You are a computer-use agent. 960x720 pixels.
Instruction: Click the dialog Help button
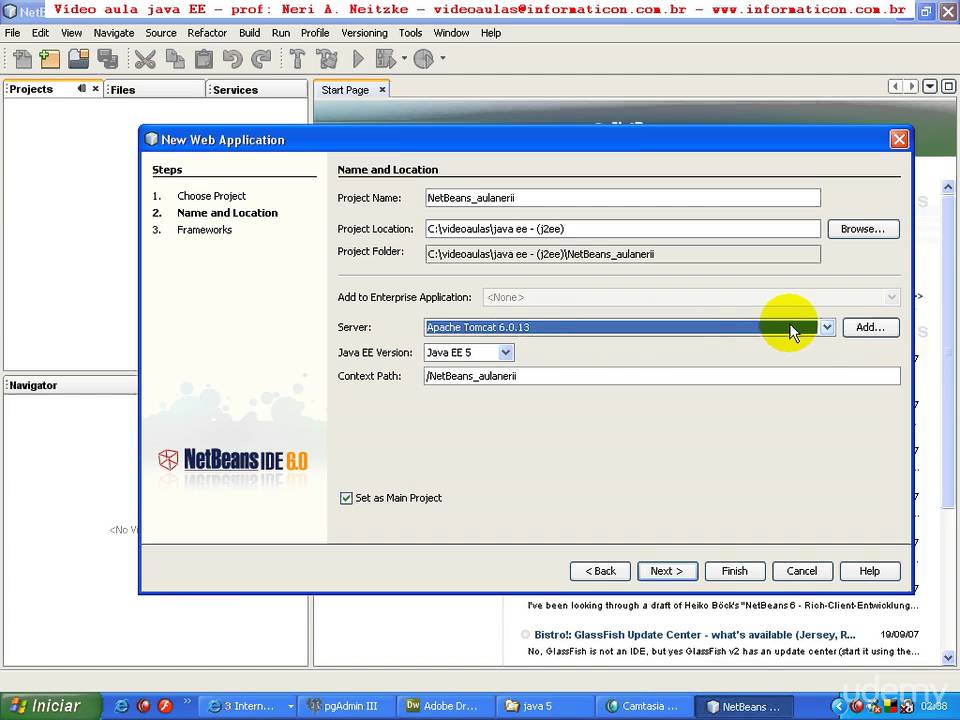coord(869,571)
